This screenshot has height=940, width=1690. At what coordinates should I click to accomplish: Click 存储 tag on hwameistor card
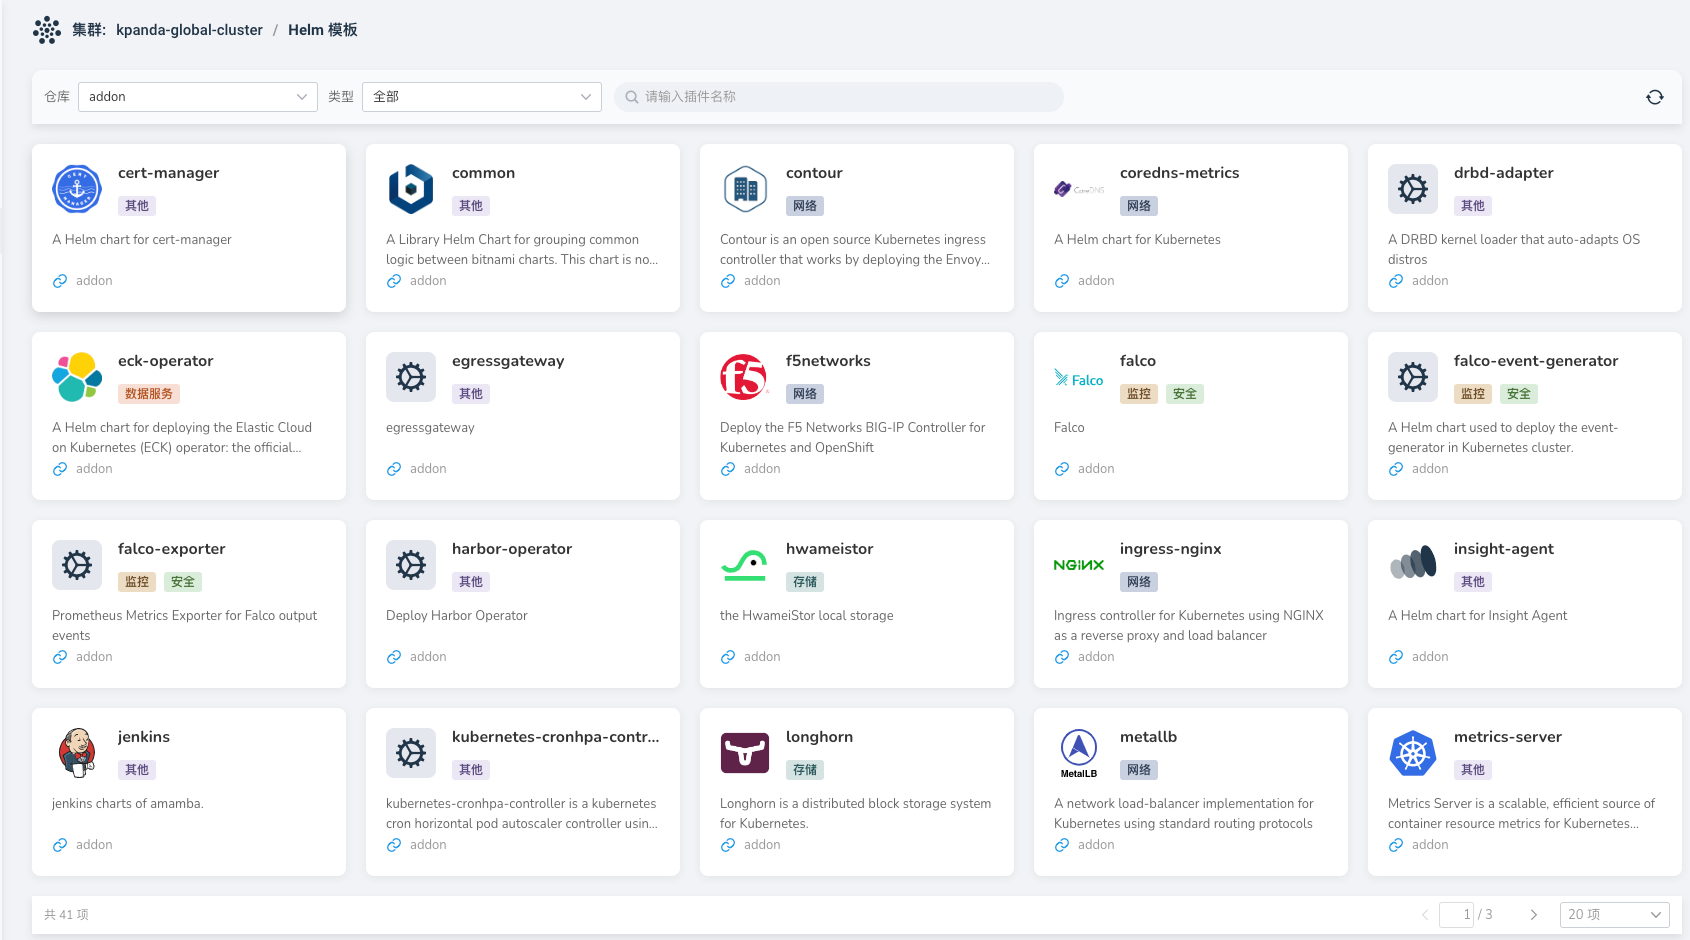pyautogui.click(x=805, y=582)
